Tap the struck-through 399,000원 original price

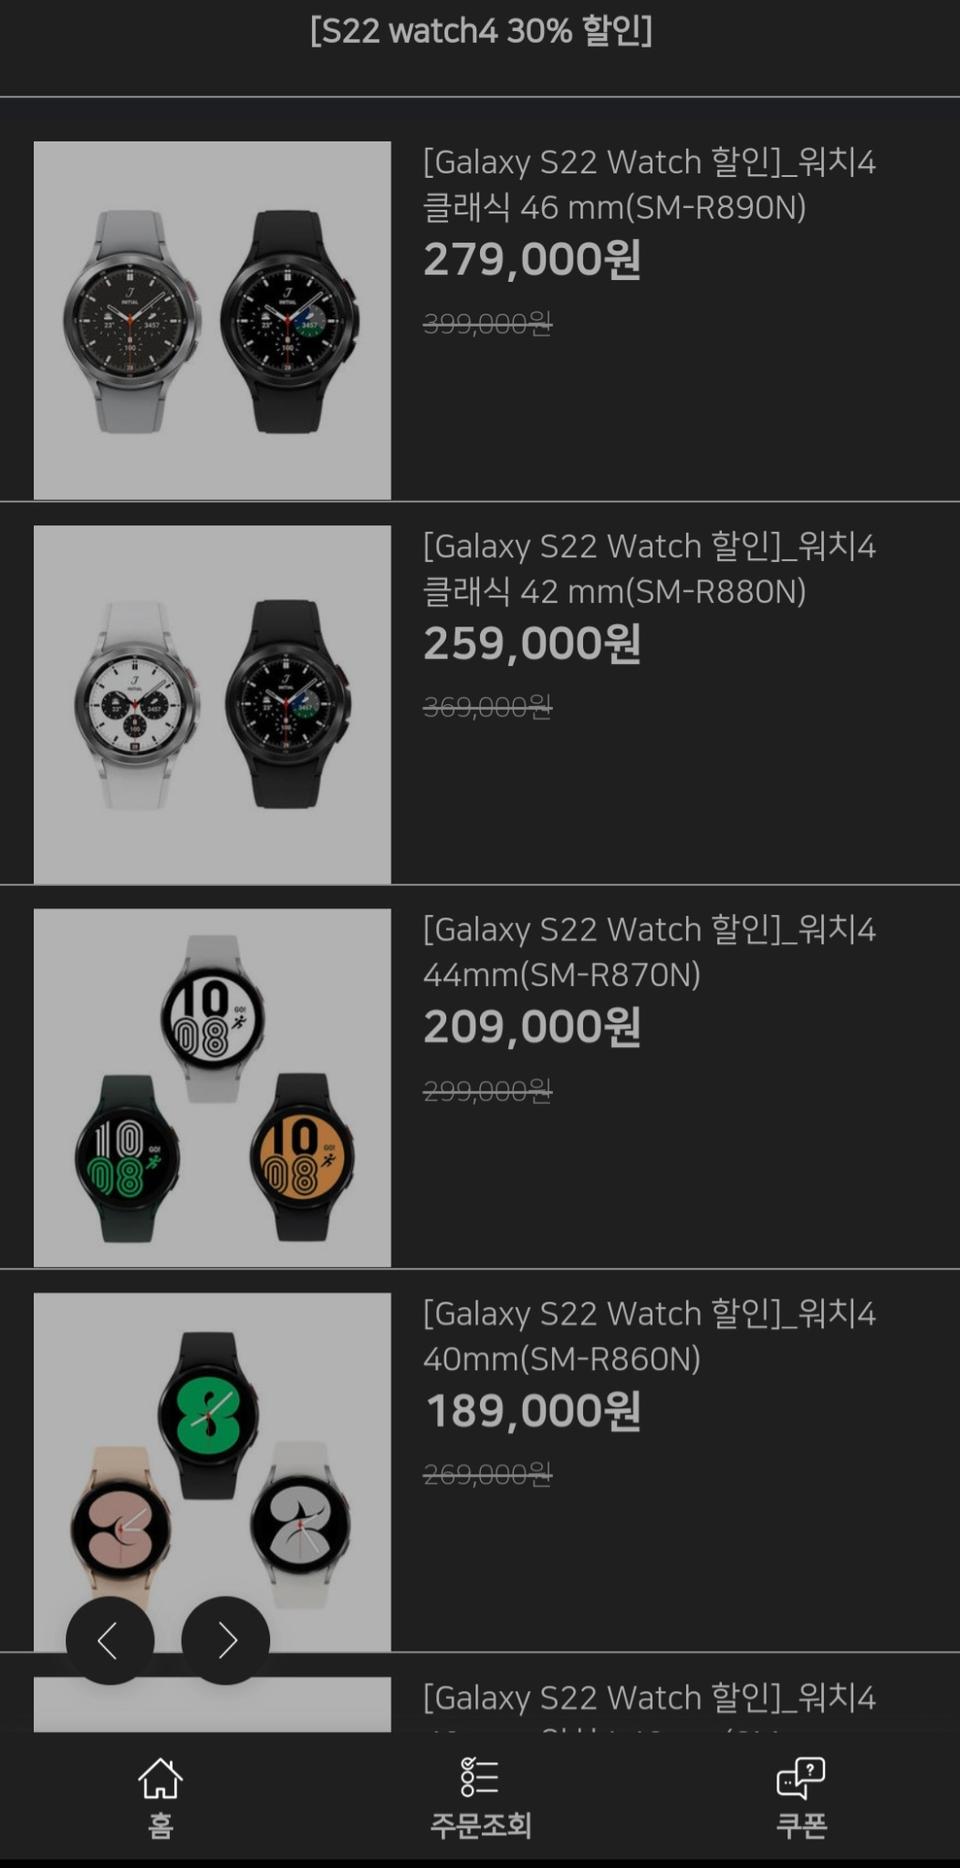click(487, 323)
